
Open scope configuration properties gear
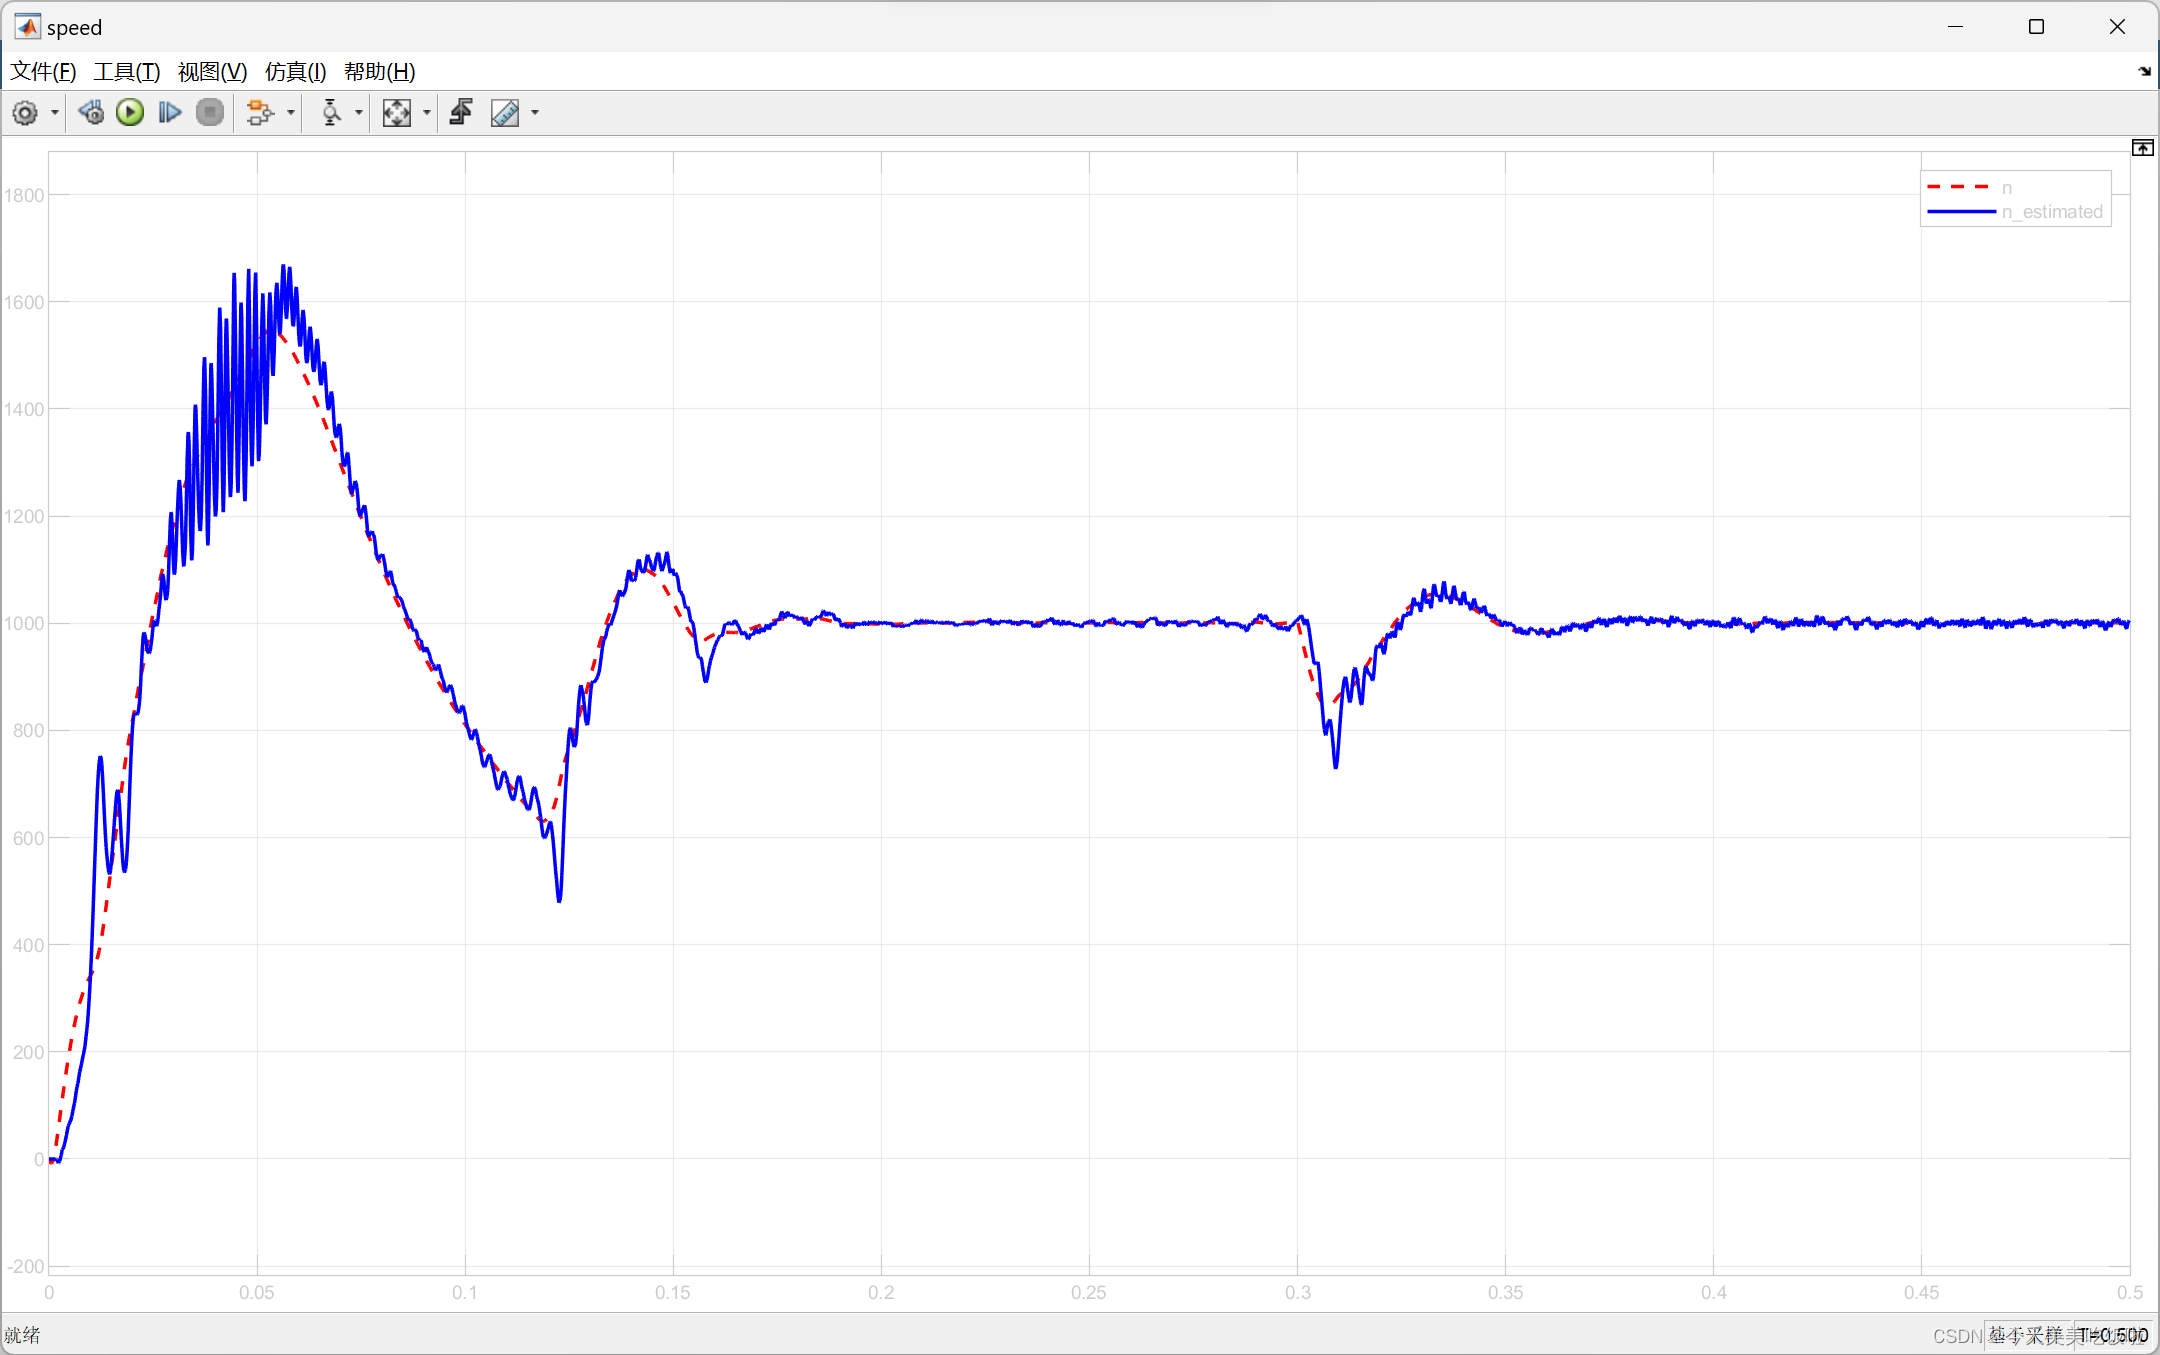(x=25, y=113)
